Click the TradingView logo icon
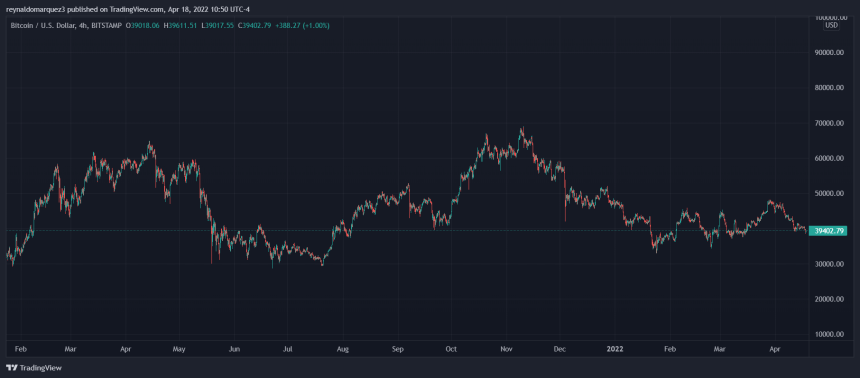This screenshot has height=378, width=860. tap(12, 368)
